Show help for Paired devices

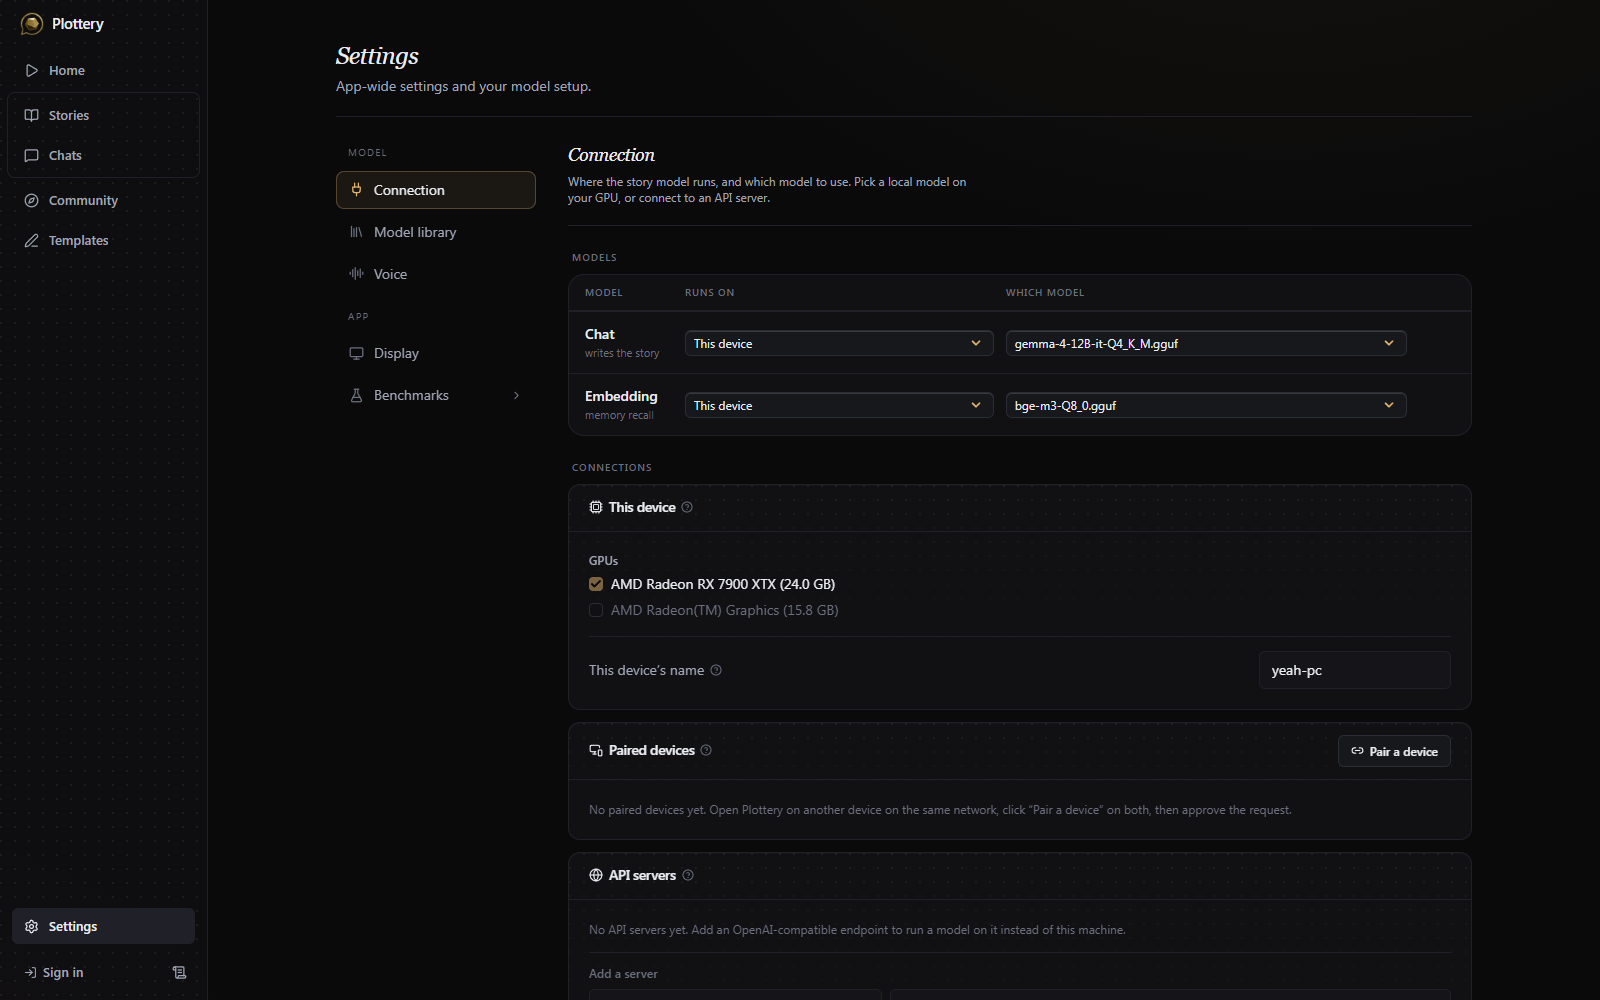point(706,751)
